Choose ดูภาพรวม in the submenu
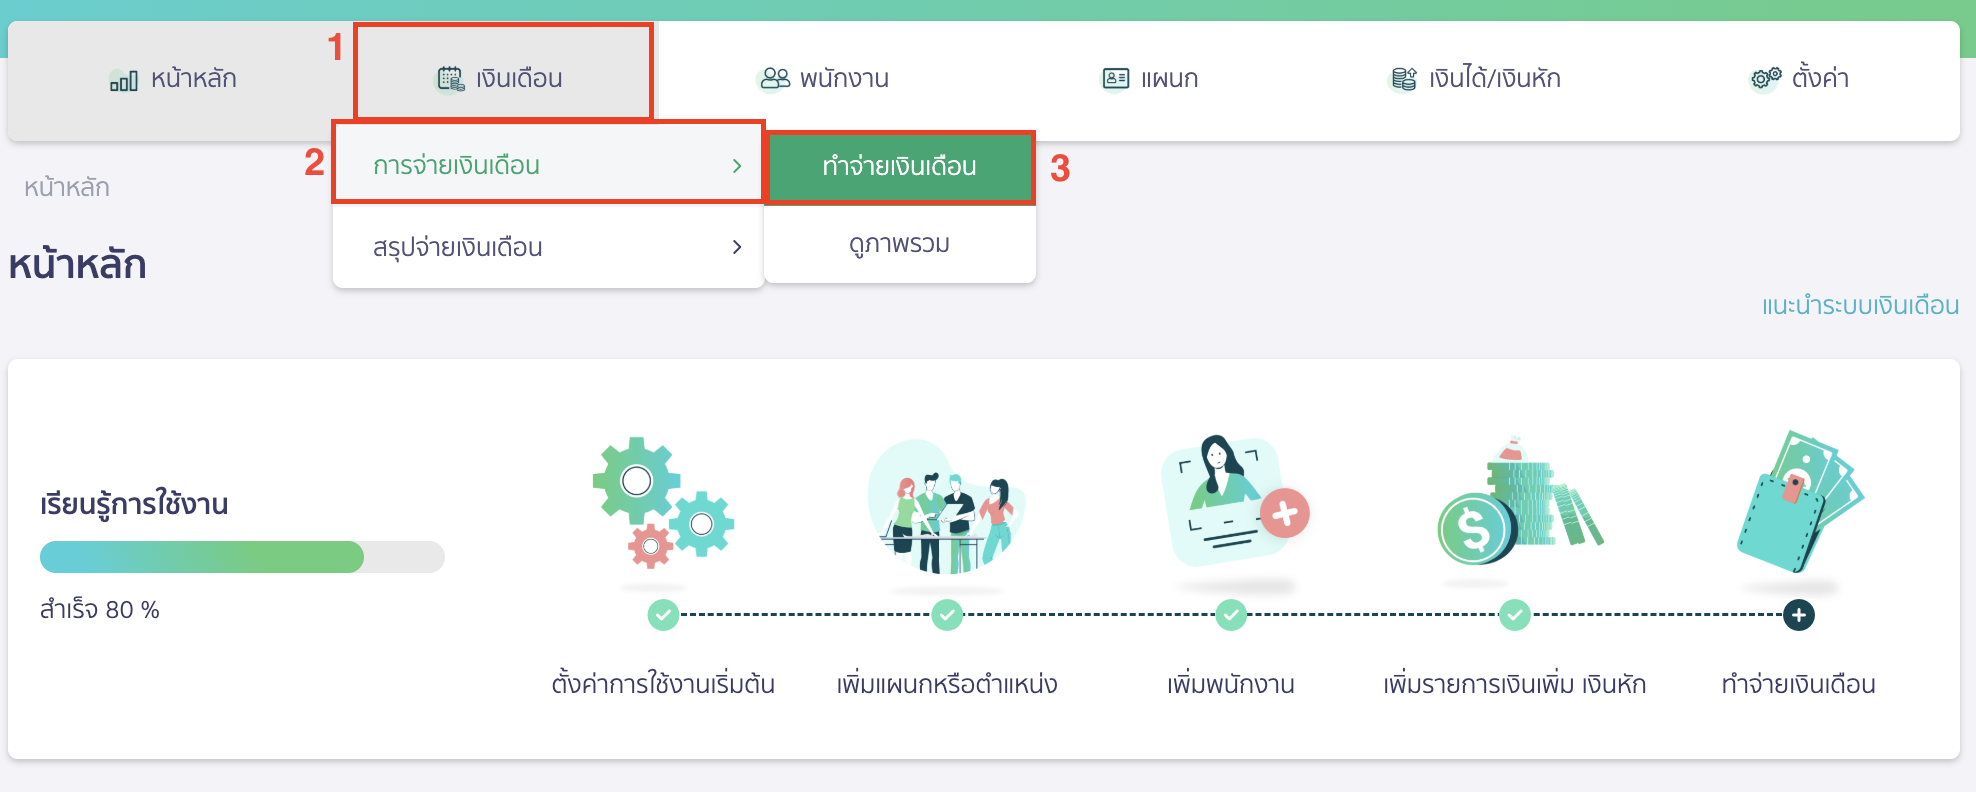 point(900,244)
